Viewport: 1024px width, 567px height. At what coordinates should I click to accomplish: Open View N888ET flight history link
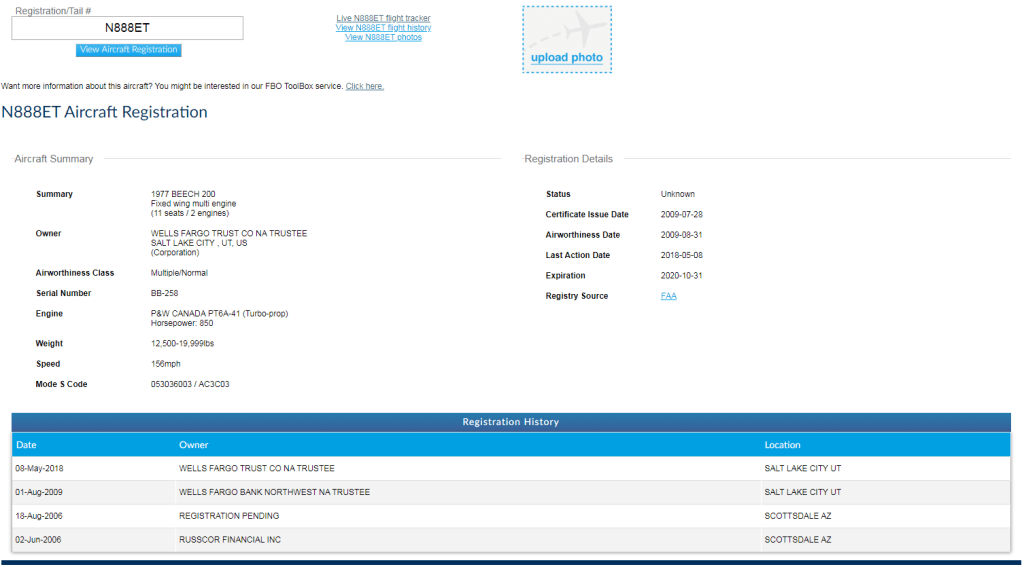383,28
